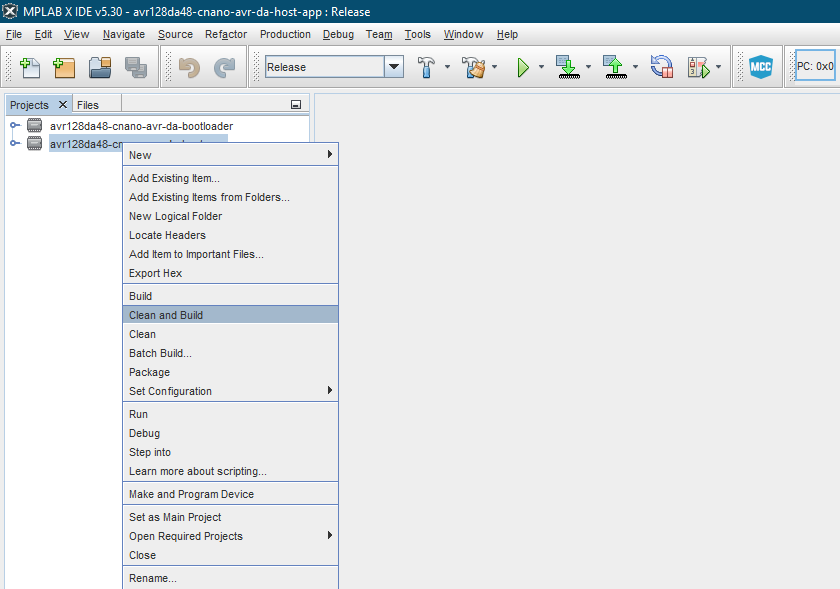Click the Clean and Build hammer-broom icon

[474, 68]
